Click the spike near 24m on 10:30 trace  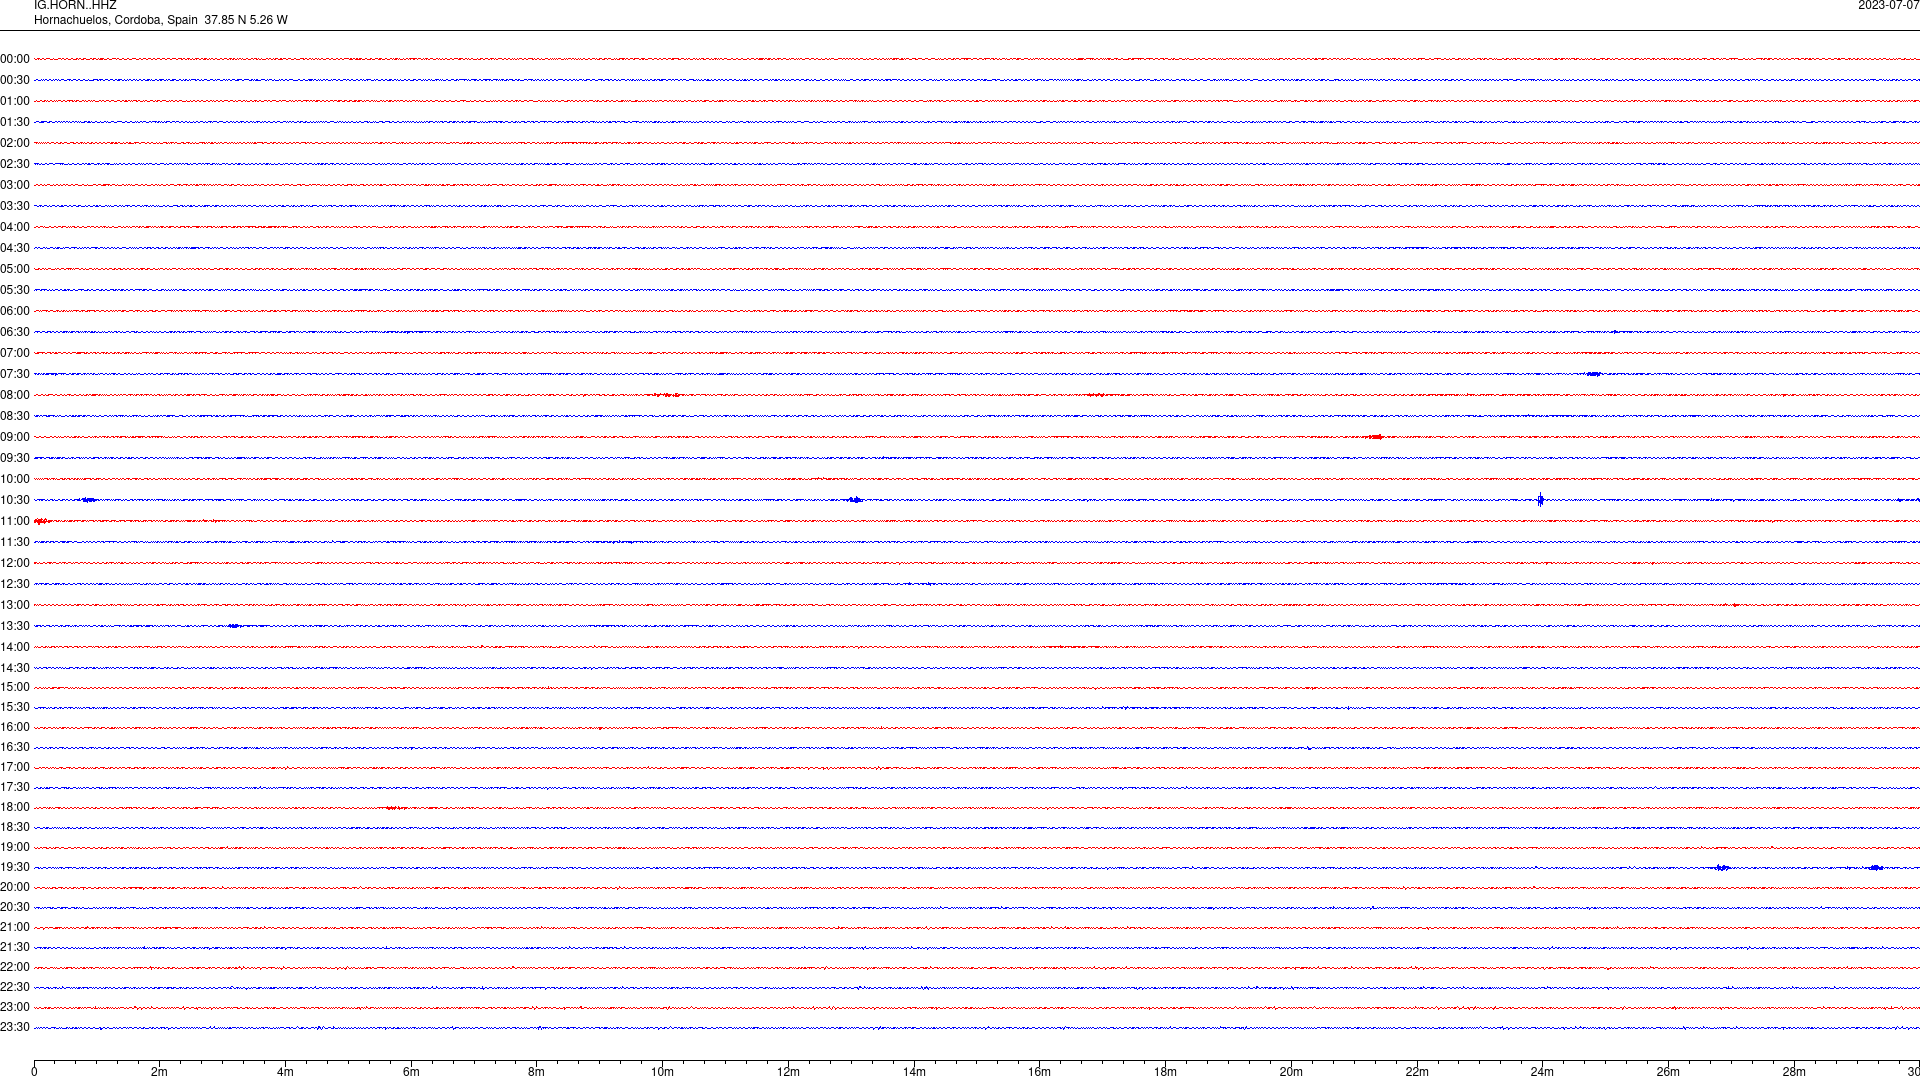pos(1540,500)
